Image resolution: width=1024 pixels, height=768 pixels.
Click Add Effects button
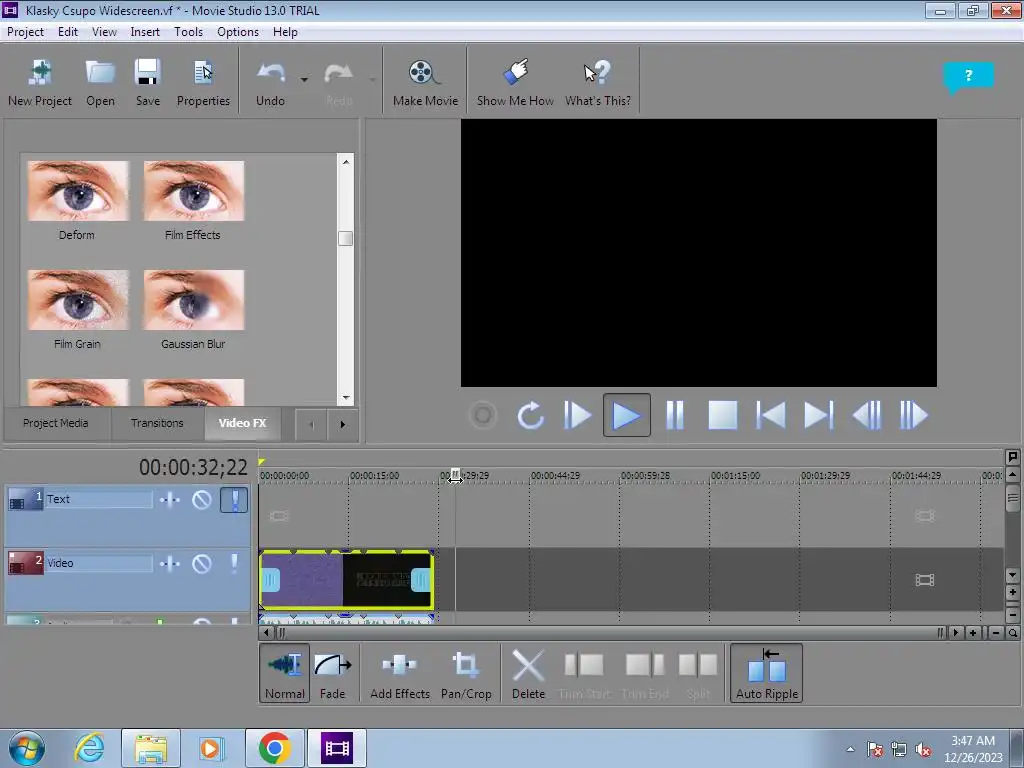click(400, 673)
